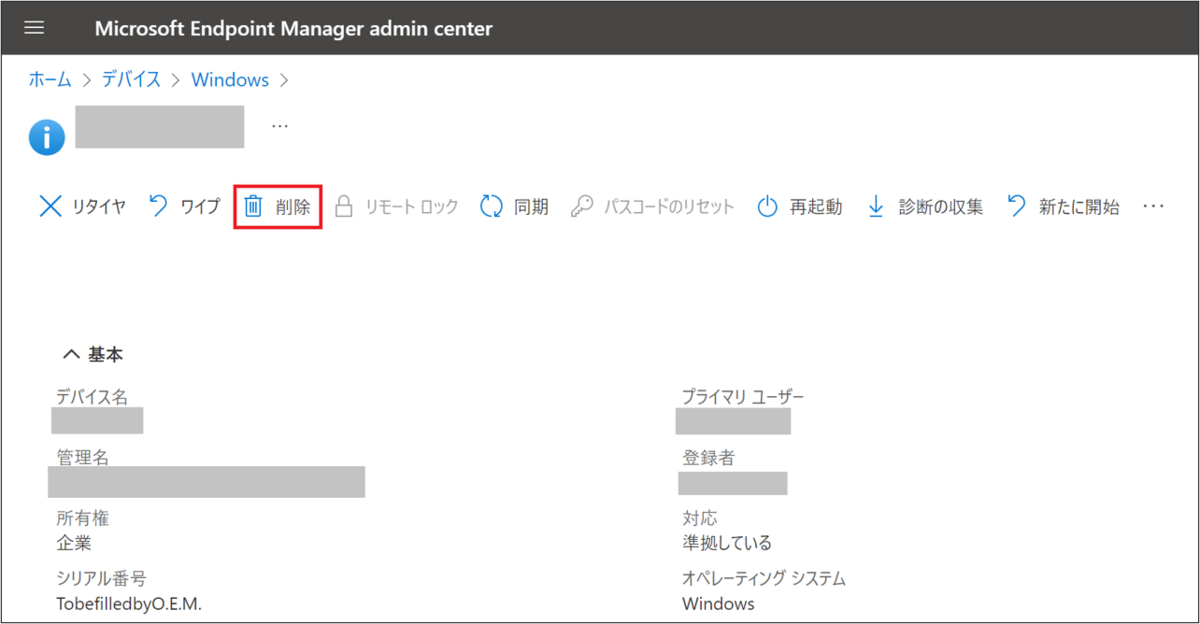The height and width of the screenshot is (624, 1200).
Task: Click the blue info icon beside device name
Action: [x=47, y=137]
